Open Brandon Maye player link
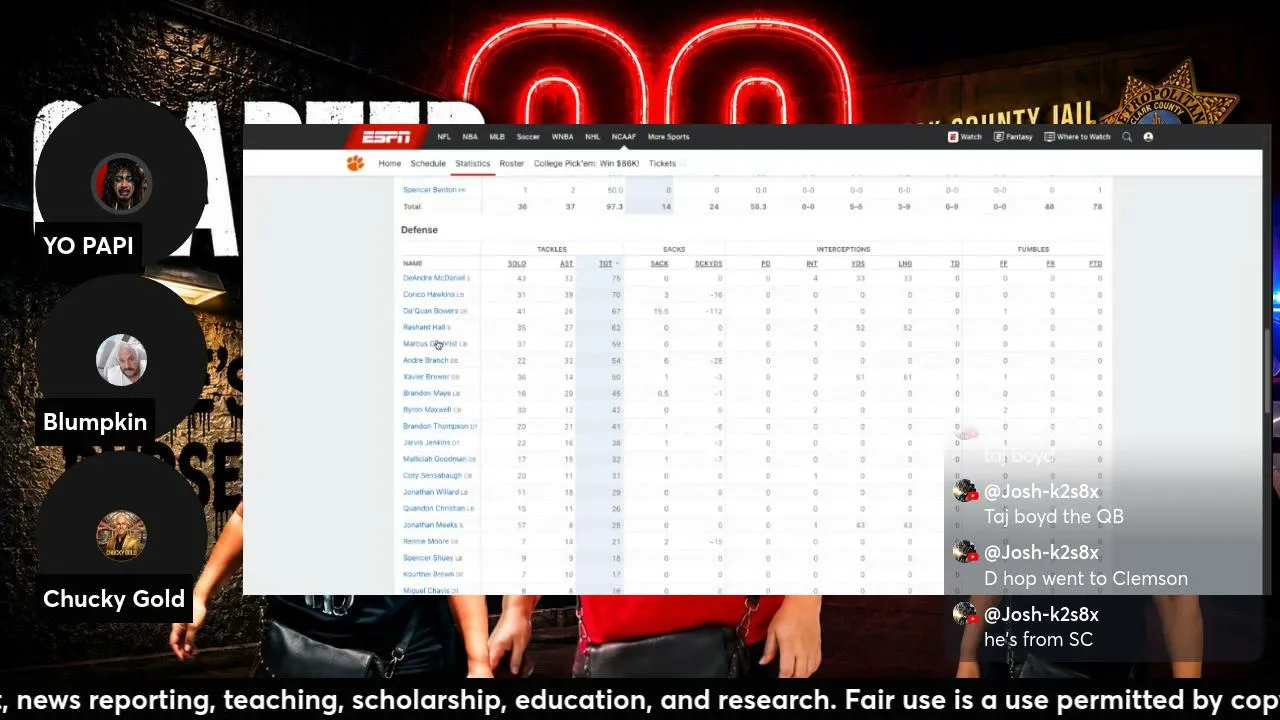Viewport: 1280px width, 720px height. [427, 393]
